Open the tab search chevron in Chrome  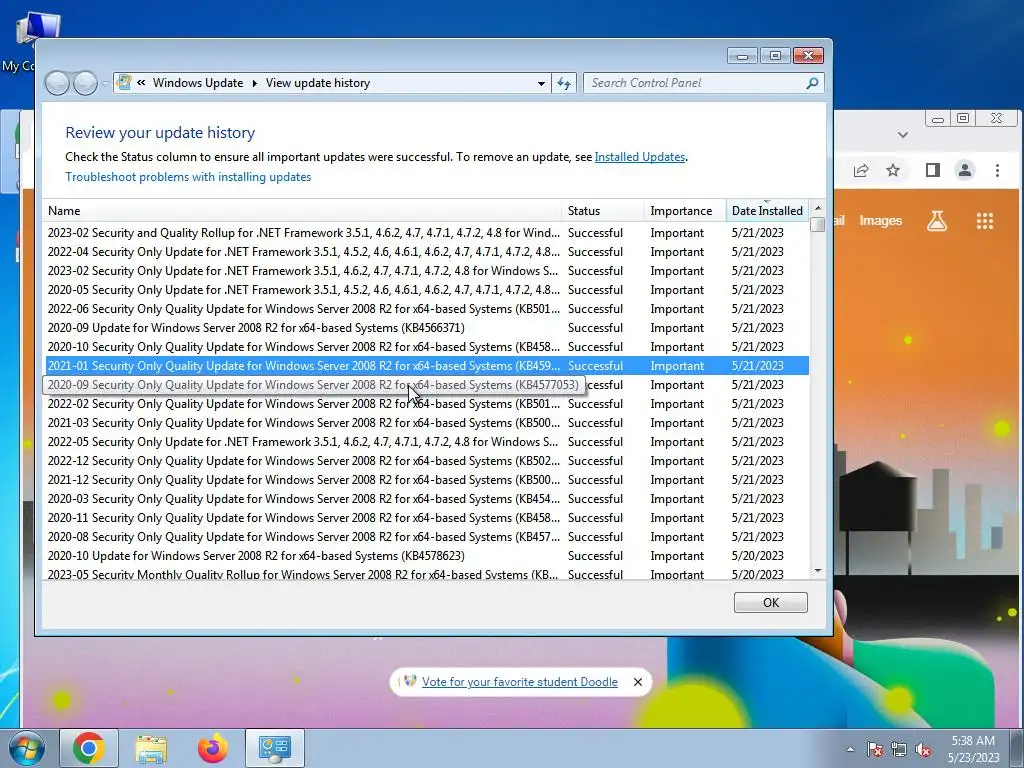[903, 135]
